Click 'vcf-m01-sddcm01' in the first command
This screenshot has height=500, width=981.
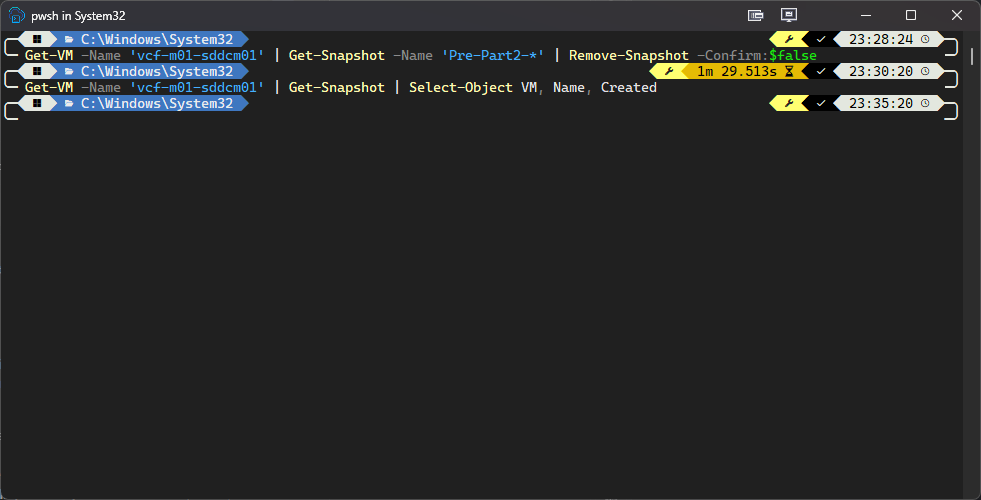197,56
